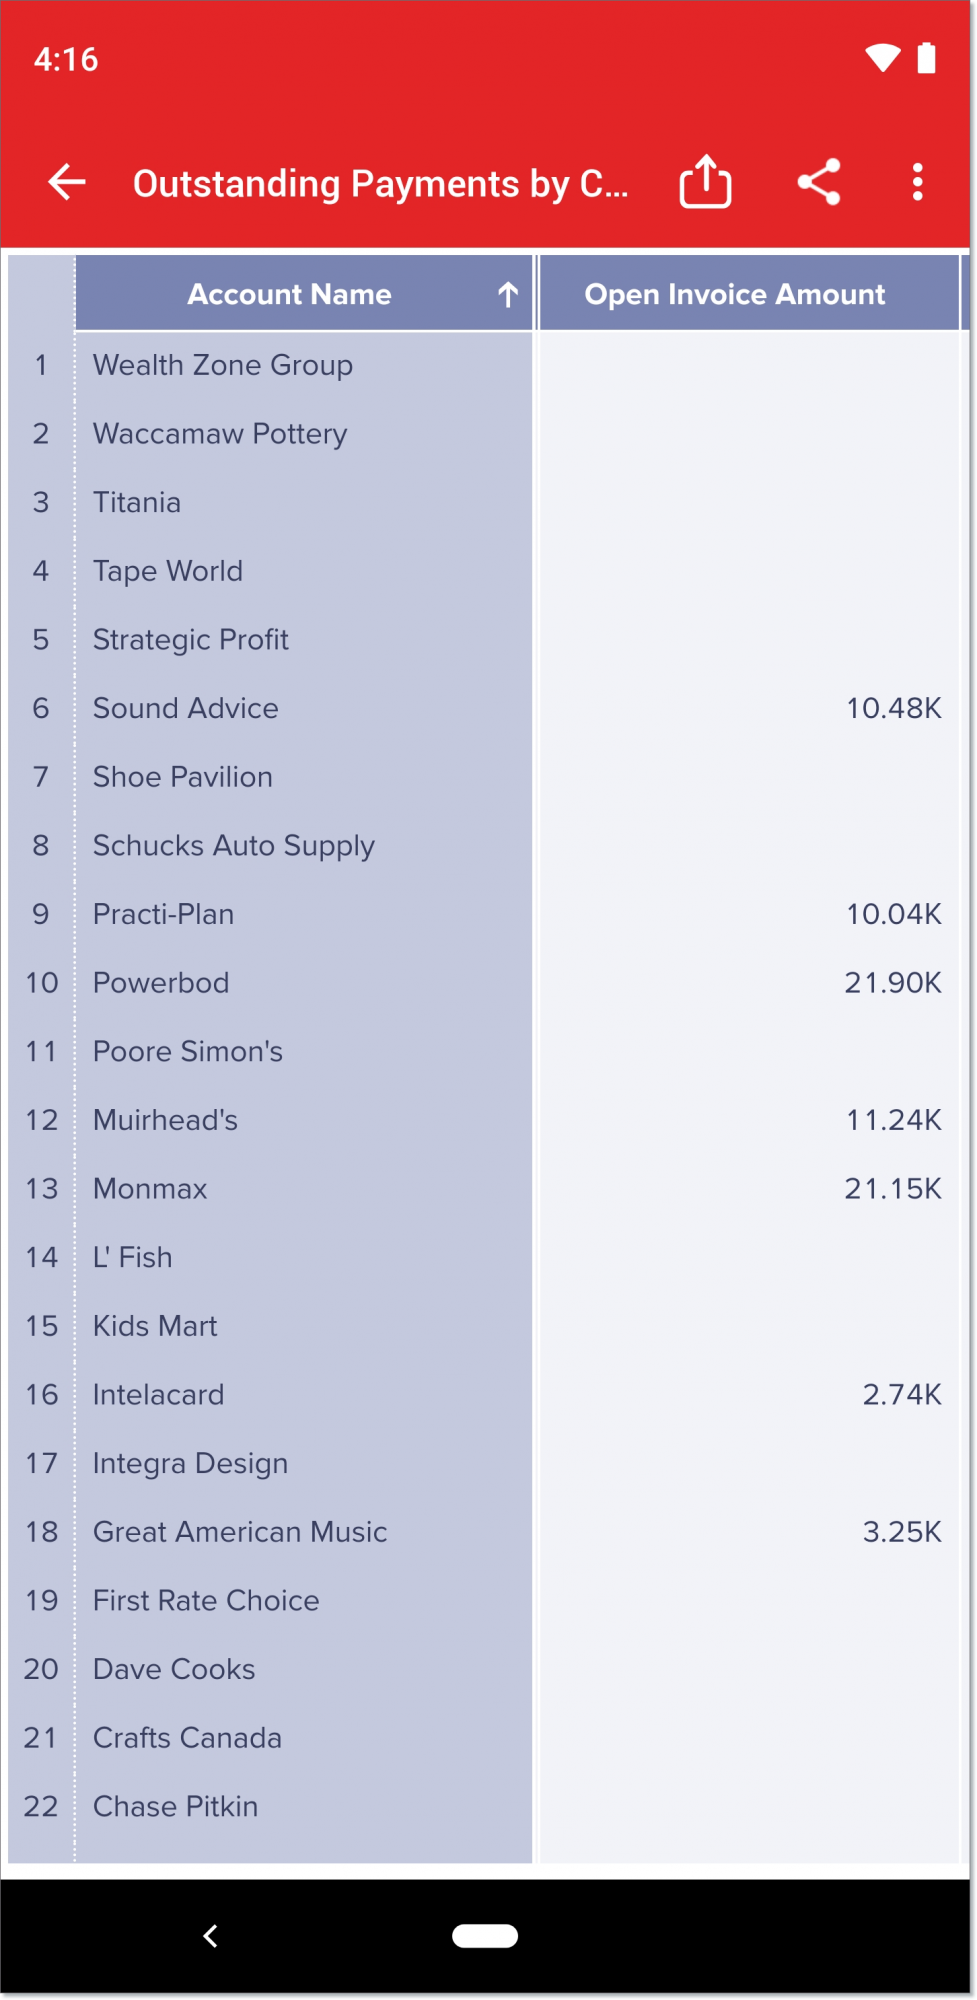The image size is (977, 2000).
Task: Tap the report title Outstanding Payments
Action: click(380, 184)
